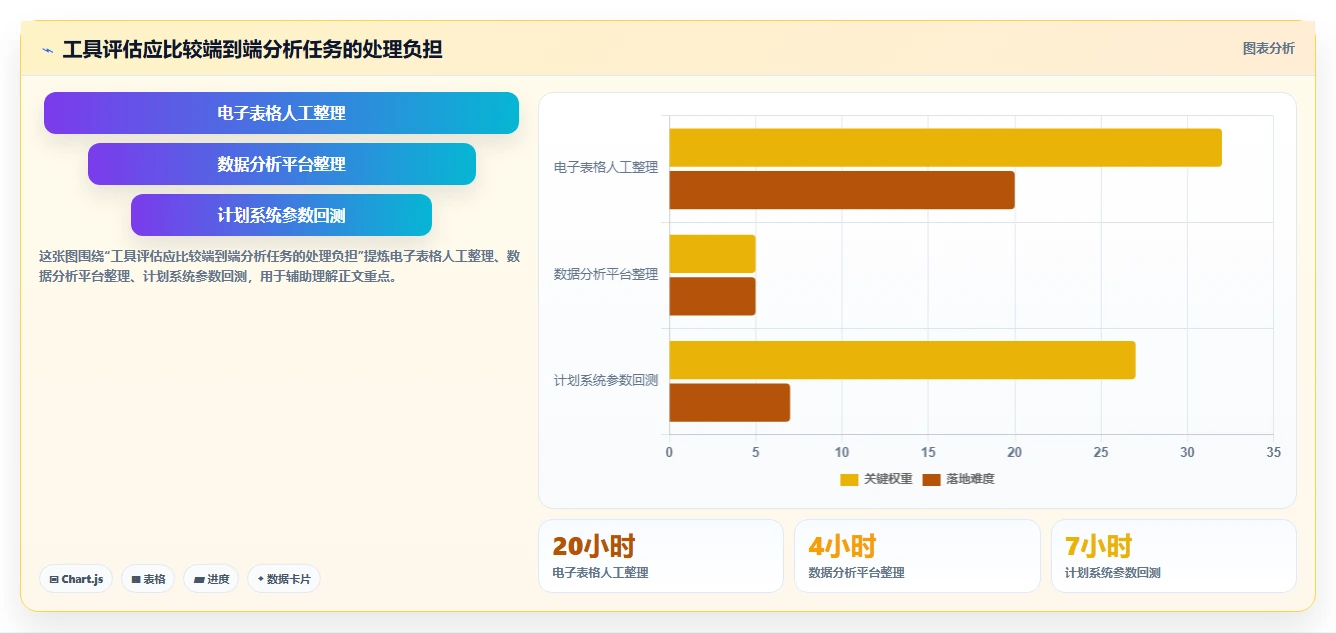The width and height of the screenshot is (1336, 633).
Task: Click the yellow 关键权重 bar for 电子表格人工整理
Action: click(x=945, y=148)
